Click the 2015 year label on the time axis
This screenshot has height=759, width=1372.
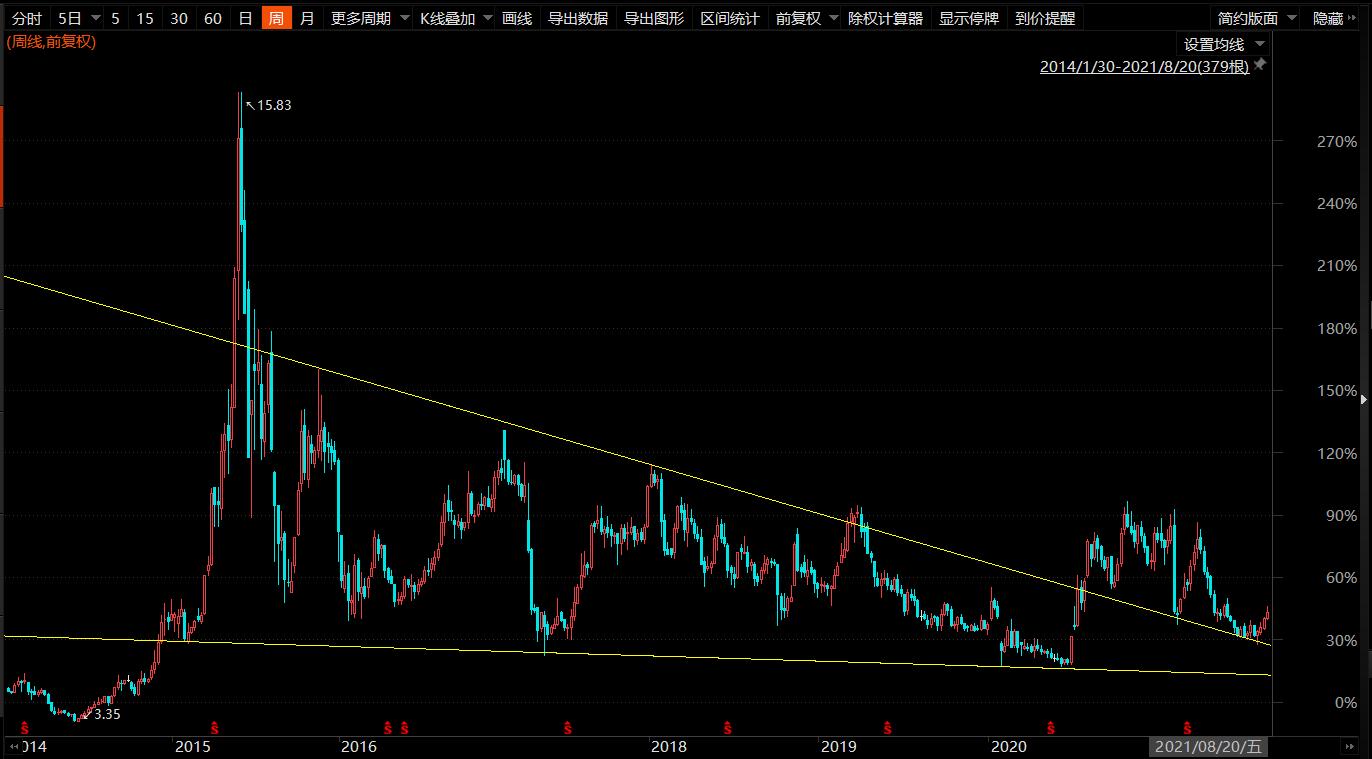tap(192, 746)
